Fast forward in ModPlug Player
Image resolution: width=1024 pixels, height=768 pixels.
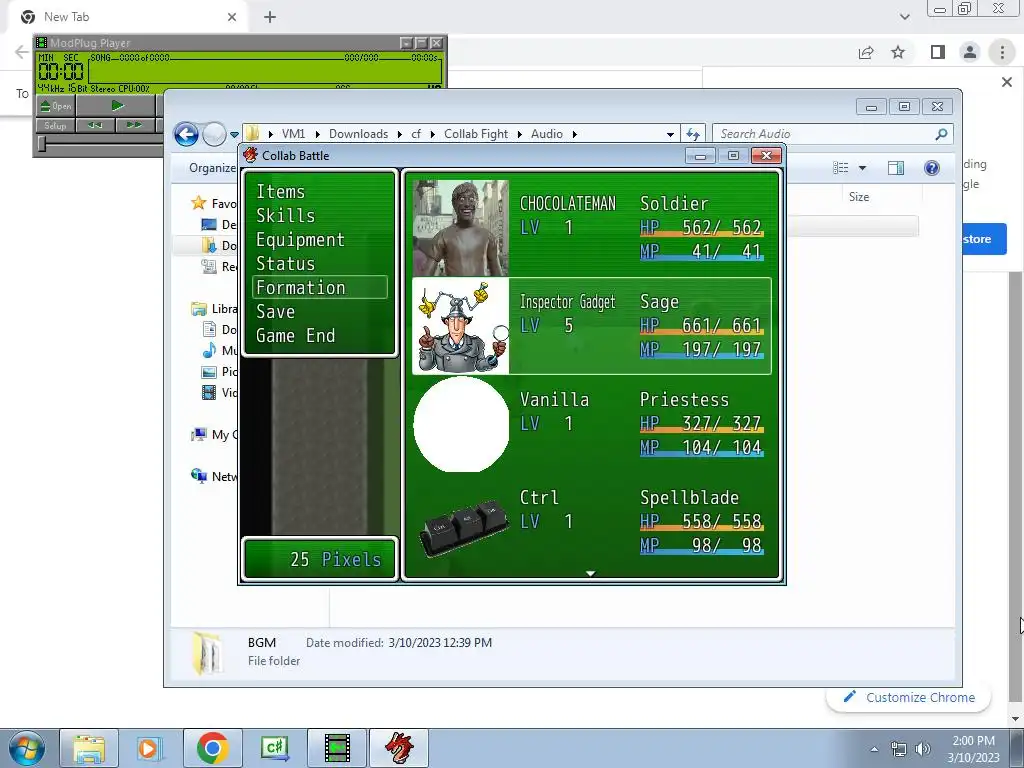click(x=135, y=125)
